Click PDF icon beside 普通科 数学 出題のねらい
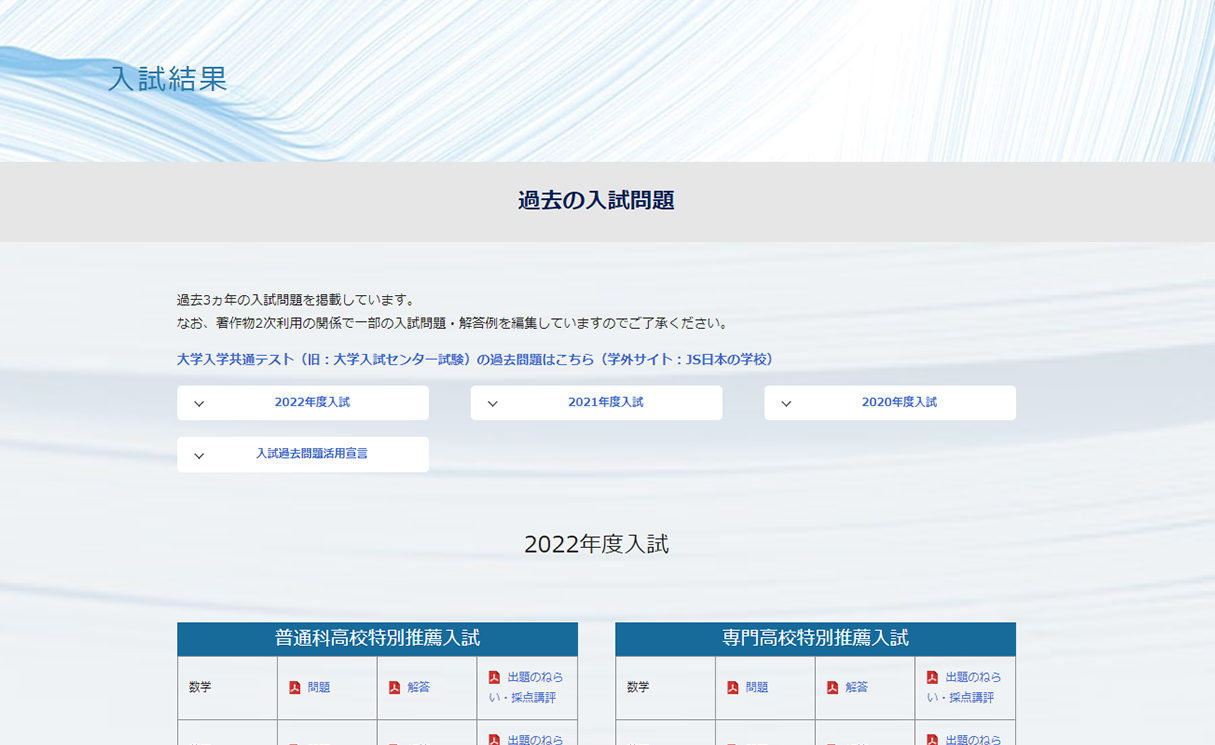 (494, 678)
